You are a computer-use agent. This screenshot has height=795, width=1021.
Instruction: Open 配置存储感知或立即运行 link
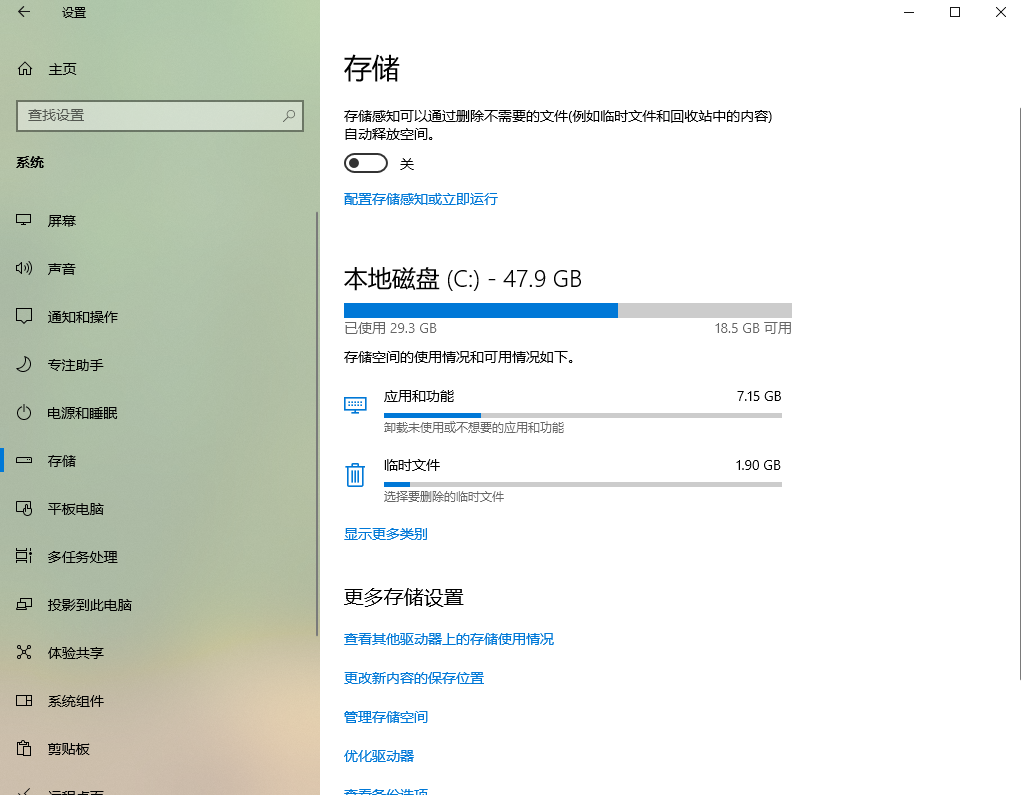pos(421,199)
